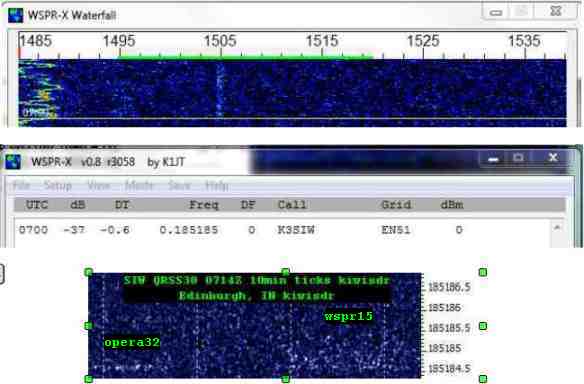Screen dimensions: 584x384
Task: Click 1505 mark on waterfall frequency scale
Action: [x=220, y=41]
